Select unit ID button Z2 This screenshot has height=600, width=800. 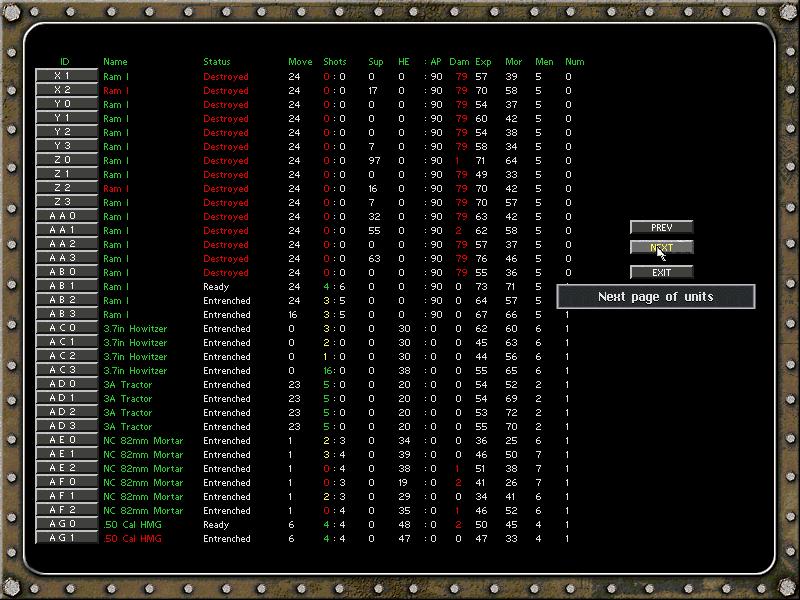point(68,187)
